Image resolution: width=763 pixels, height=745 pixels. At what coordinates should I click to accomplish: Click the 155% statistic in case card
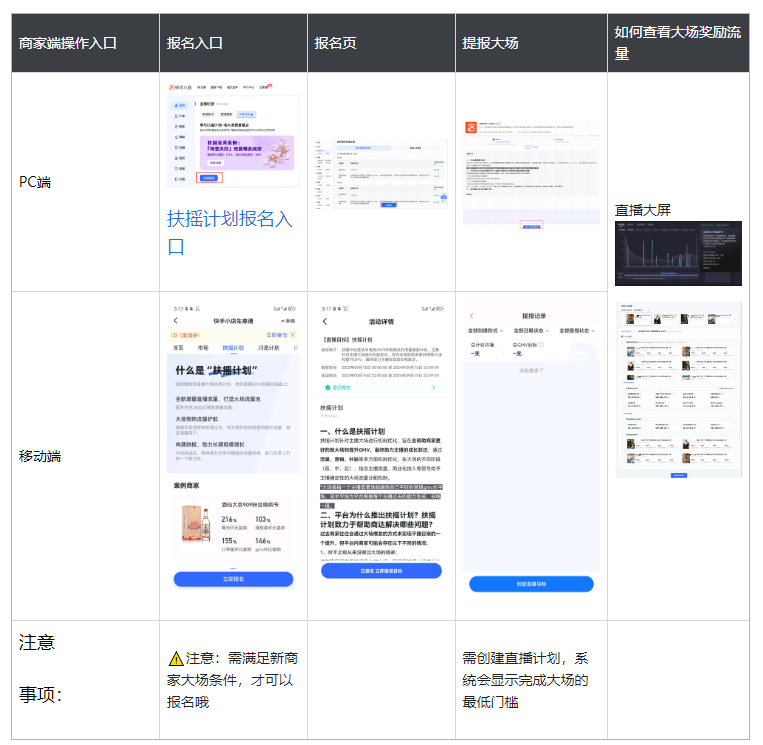[x=229, y=541]
